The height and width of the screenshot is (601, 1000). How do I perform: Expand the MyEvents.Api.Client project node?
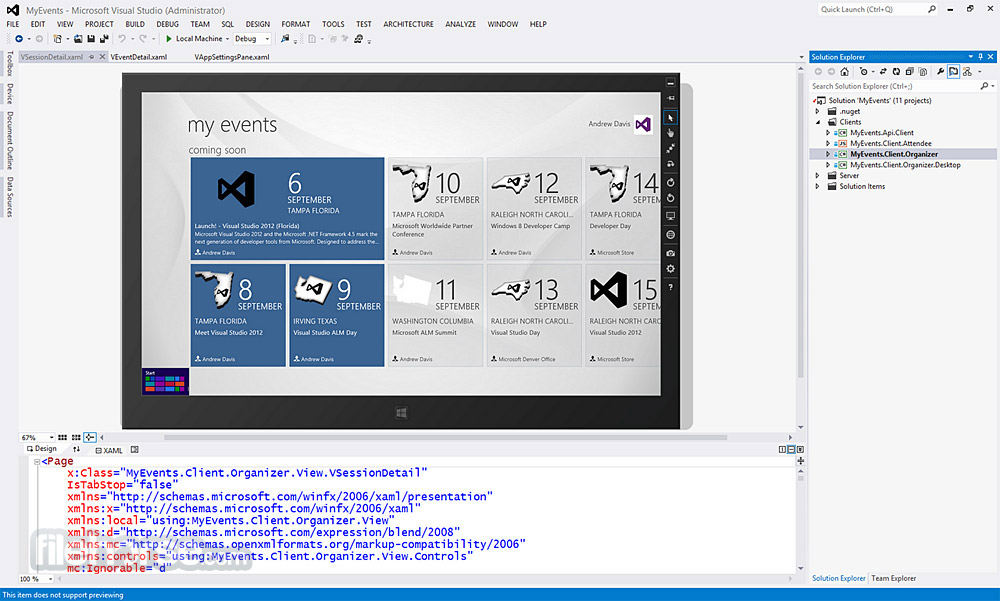828,133
